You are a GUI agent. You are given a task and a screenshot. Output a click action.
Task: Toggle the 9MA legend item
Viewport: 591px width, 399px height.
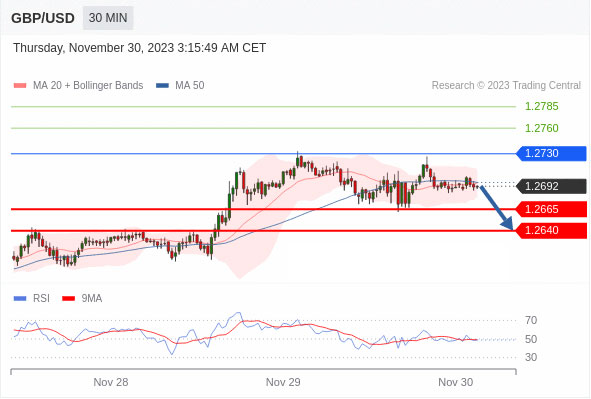click(x=82, y=298)
